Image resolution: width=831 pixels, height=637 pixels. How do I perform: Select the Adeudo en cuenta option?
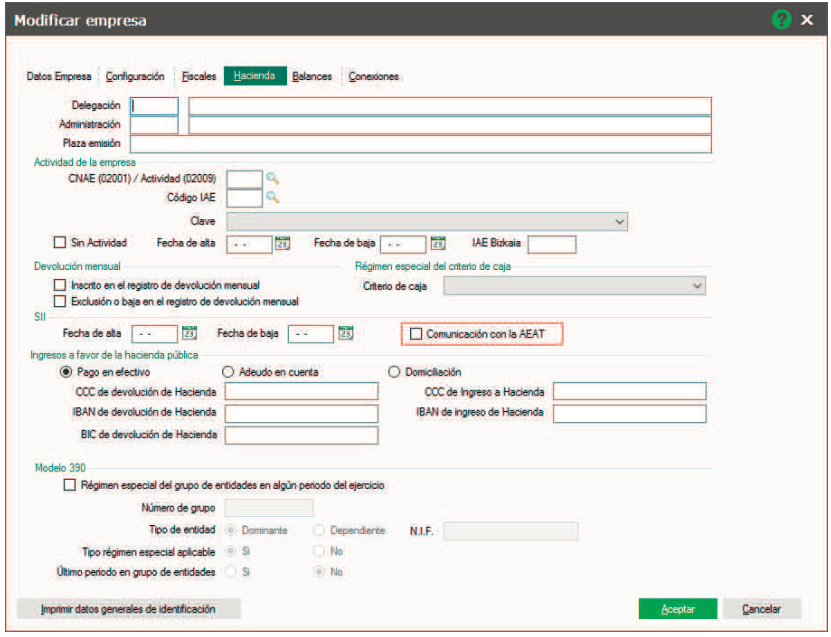click(228, 372)
